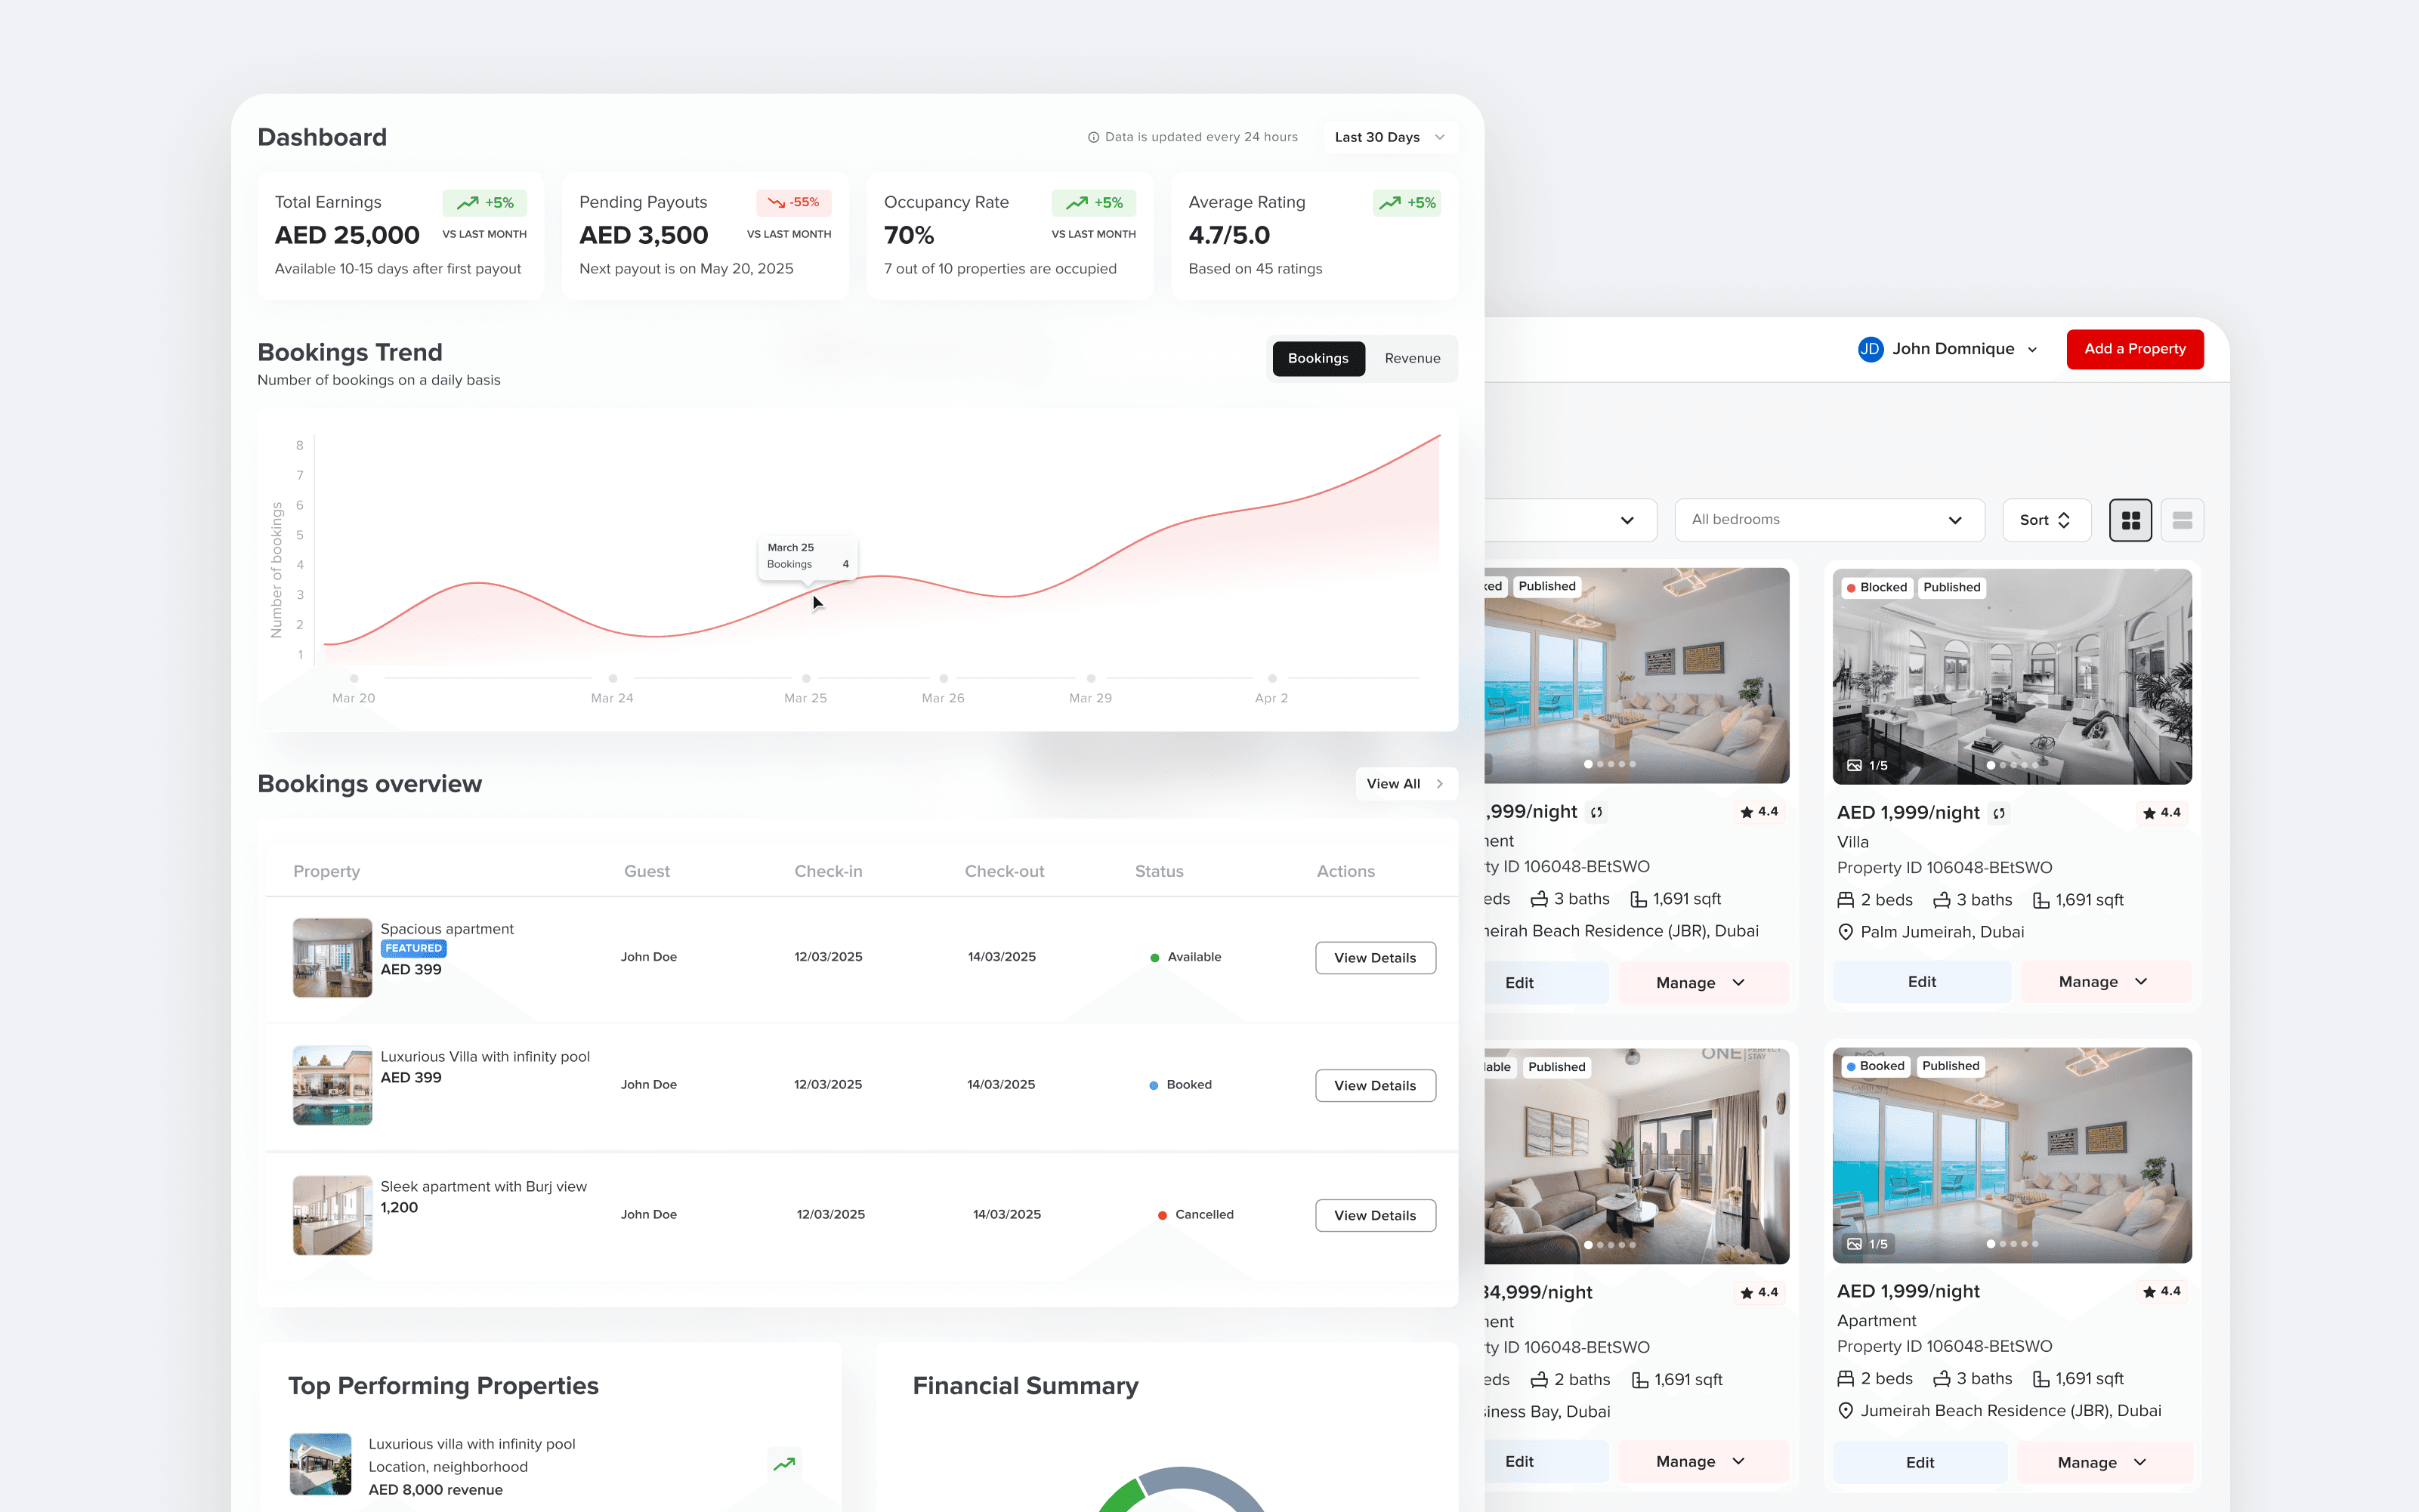Click the Booked status tag on Apartment card
This screenshot has width=2419, height=1512.
(x=1875, y=1066)
